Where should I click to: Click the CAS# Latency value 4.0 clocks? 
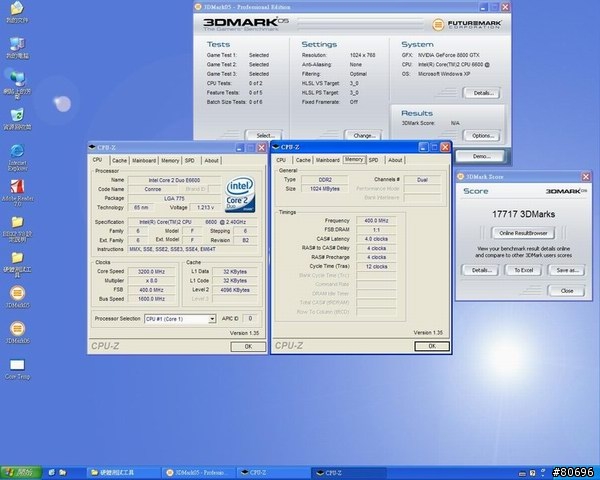376,239
